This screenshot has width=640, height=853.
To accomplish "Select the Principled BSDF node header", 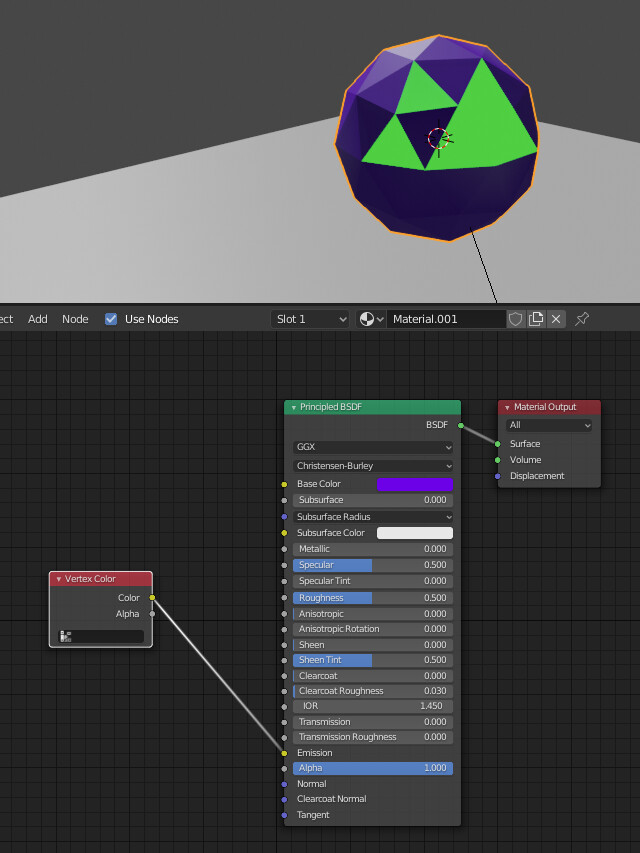I will (x=373, y=407).
